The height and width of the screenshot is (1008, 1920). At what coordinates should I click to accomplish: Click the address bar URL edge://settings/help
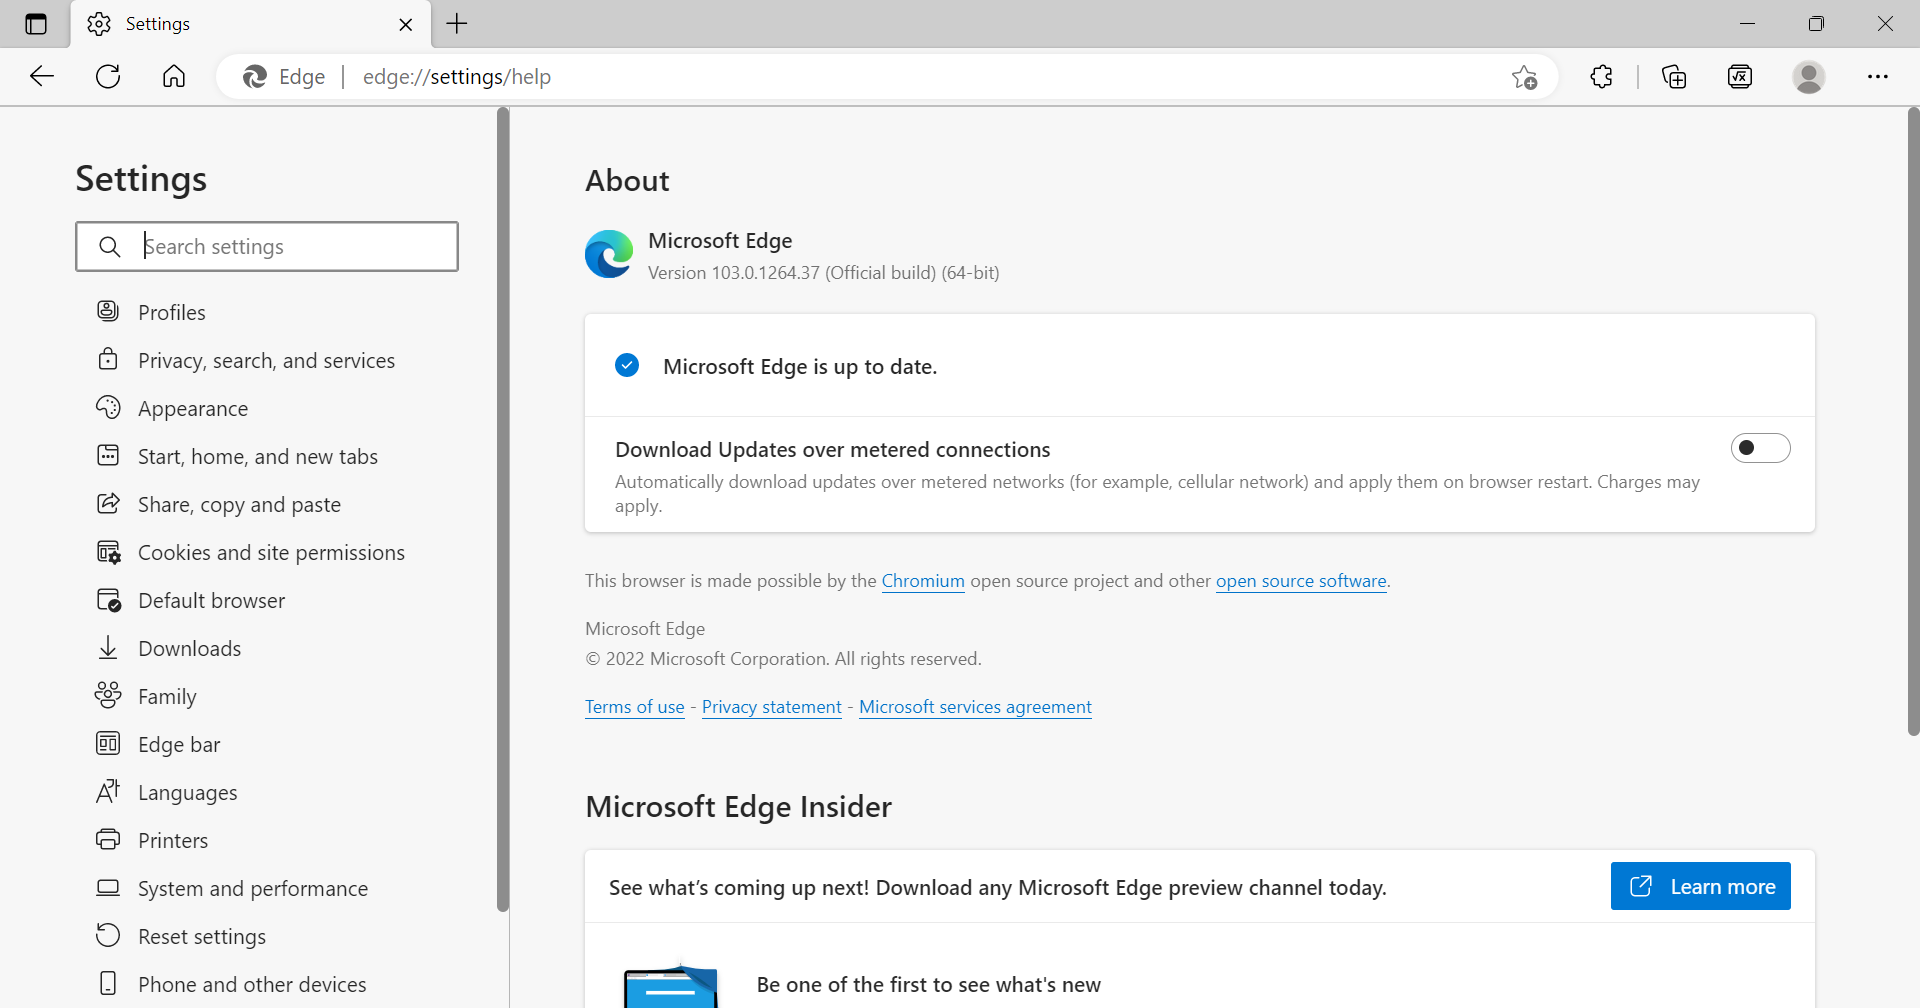pyautogui.click(x=457, y=77)
